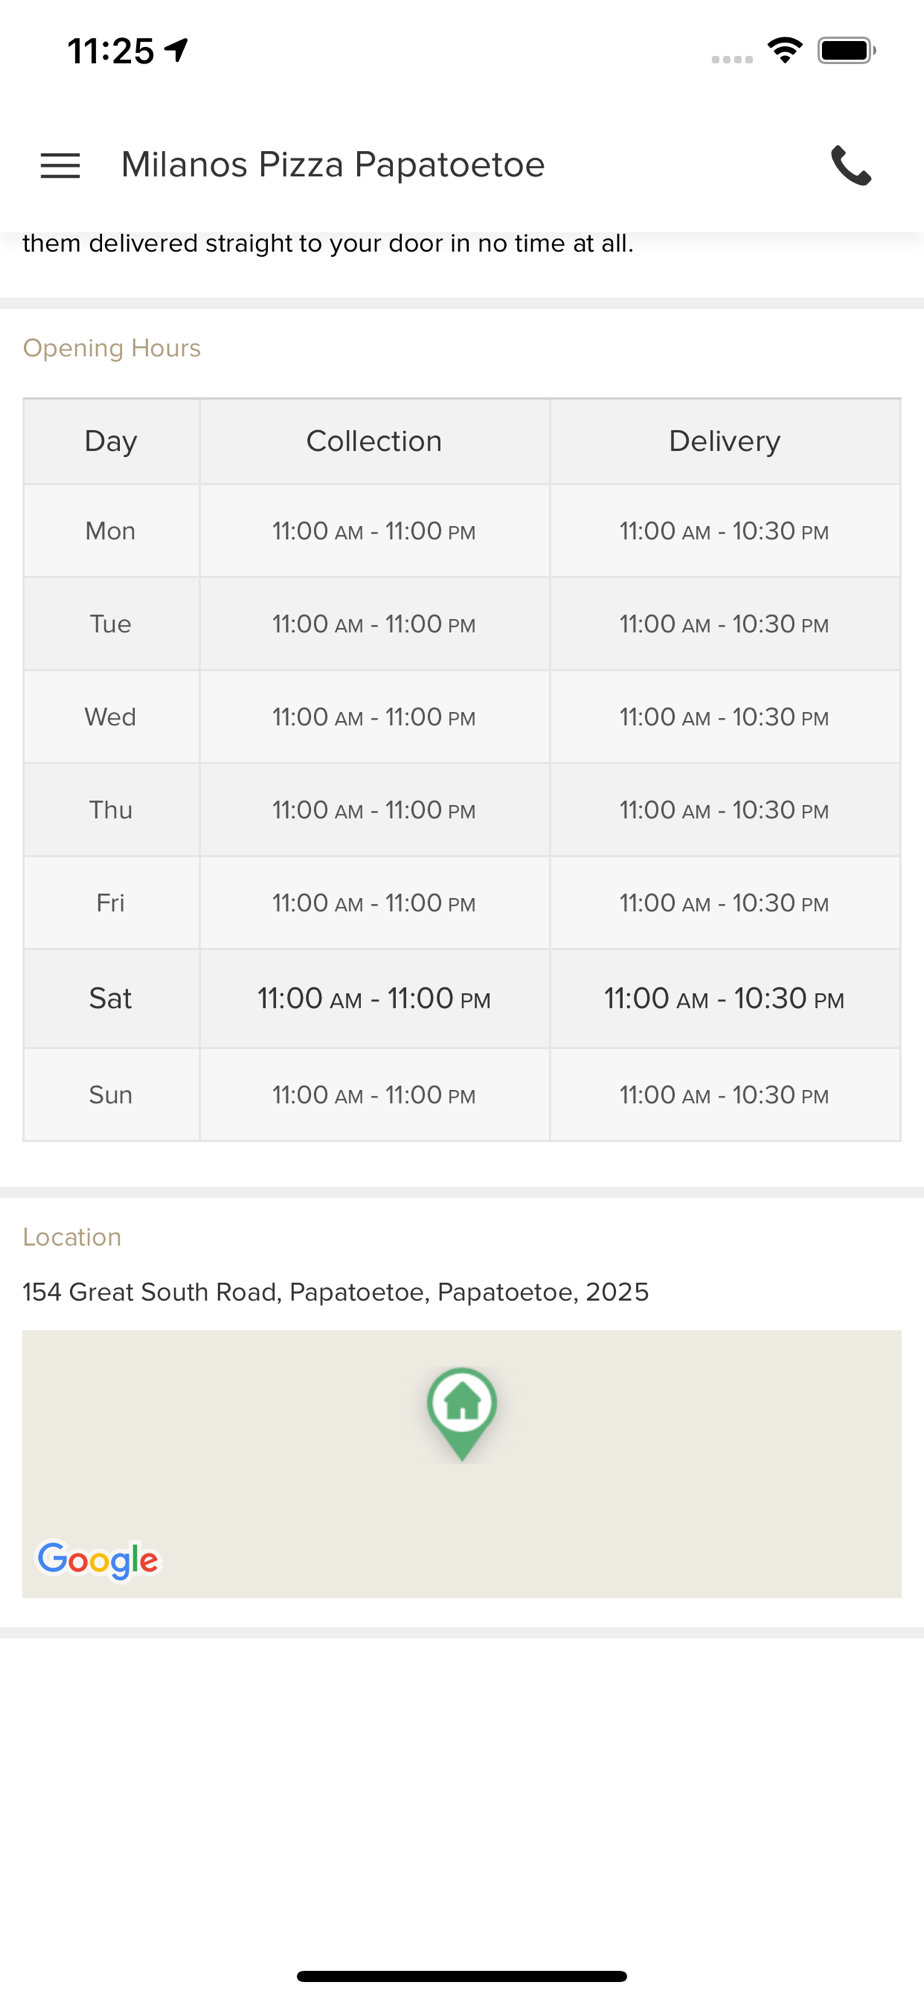Open the Google logo on map

pos(98,1559)
